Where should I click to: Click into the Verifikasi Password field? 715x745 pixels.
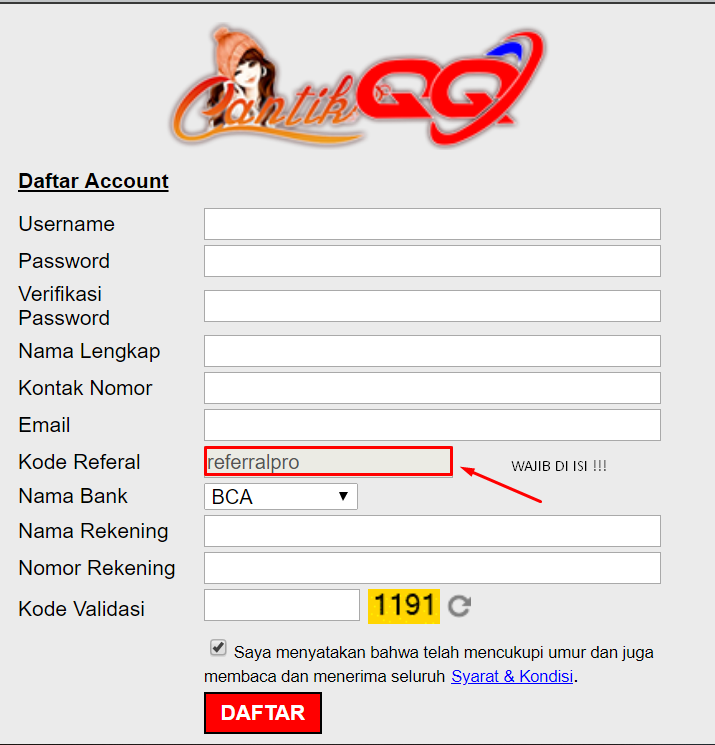(432, 306)
